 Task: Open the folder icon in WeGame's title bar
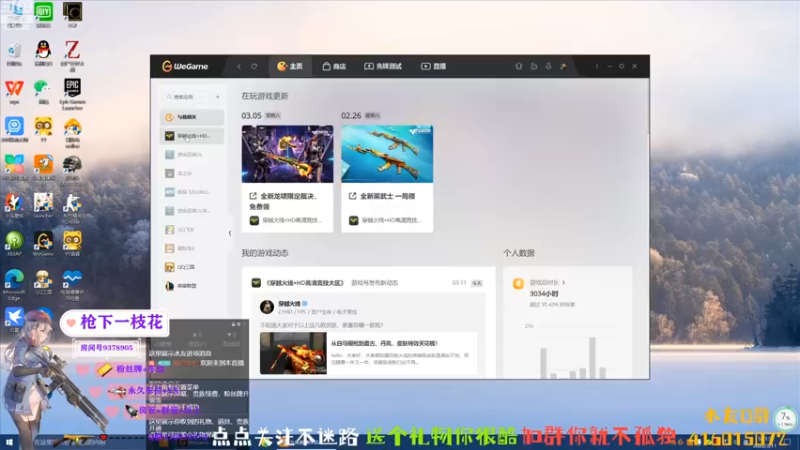[534, 66]
